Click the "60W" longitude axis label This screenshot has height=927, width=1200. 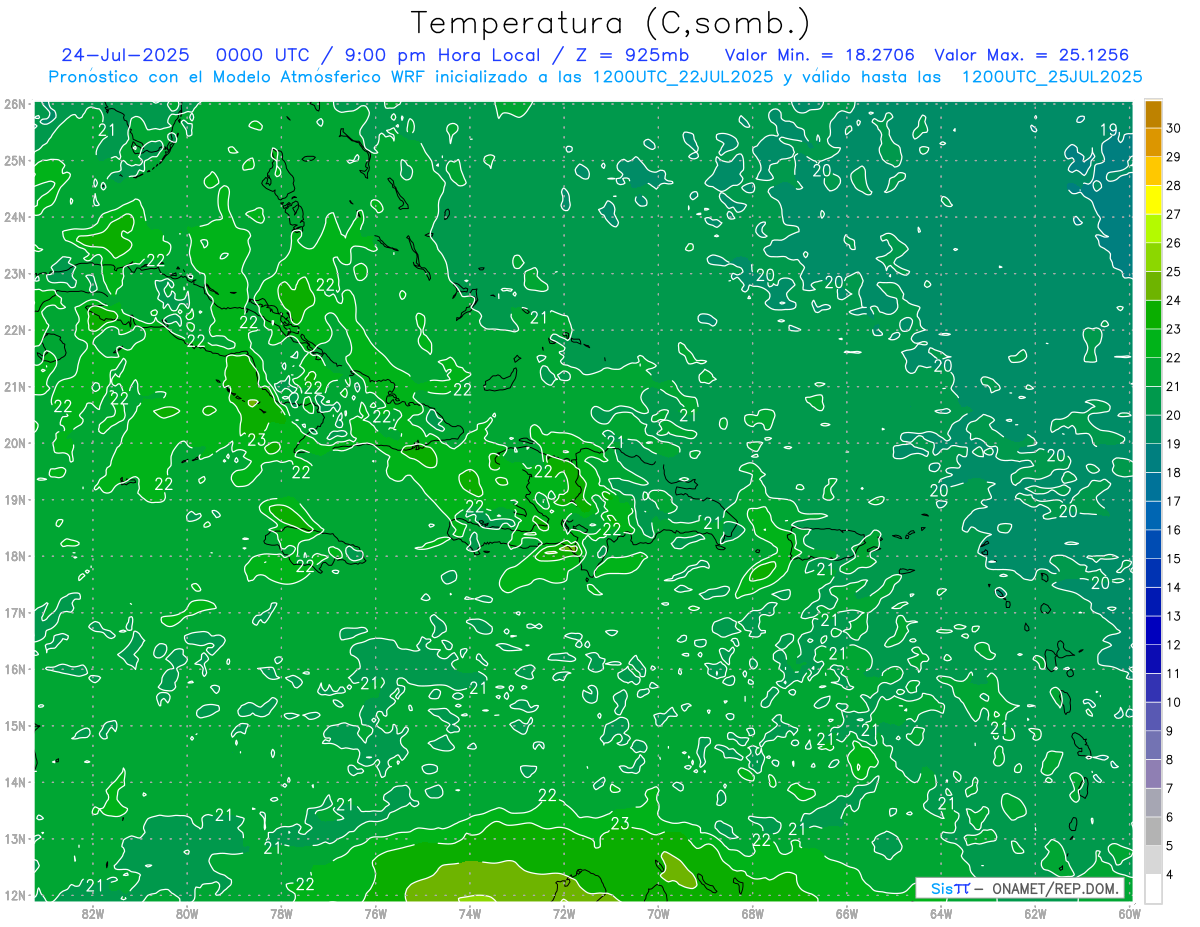point(1129,913)
